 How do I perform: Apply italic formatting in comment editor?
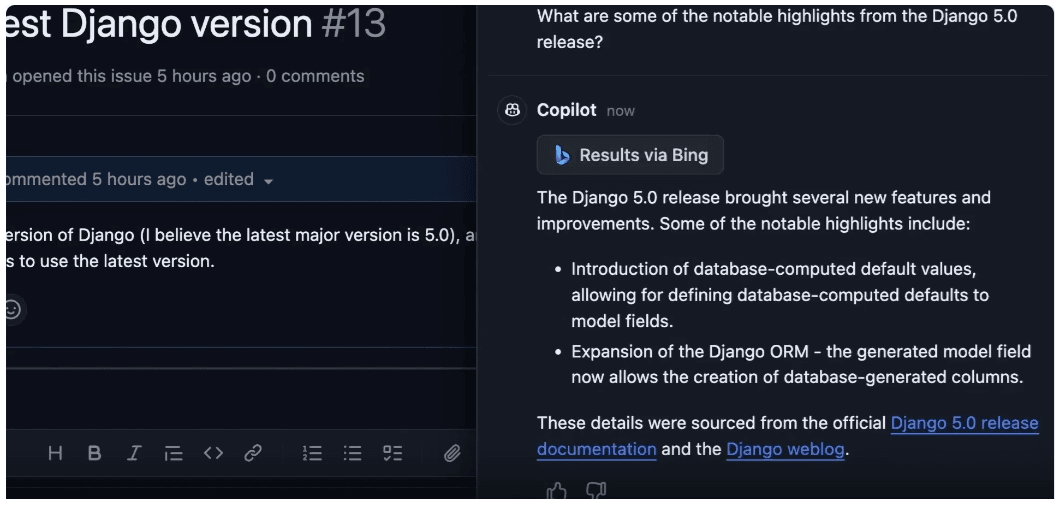pos(134,454)
